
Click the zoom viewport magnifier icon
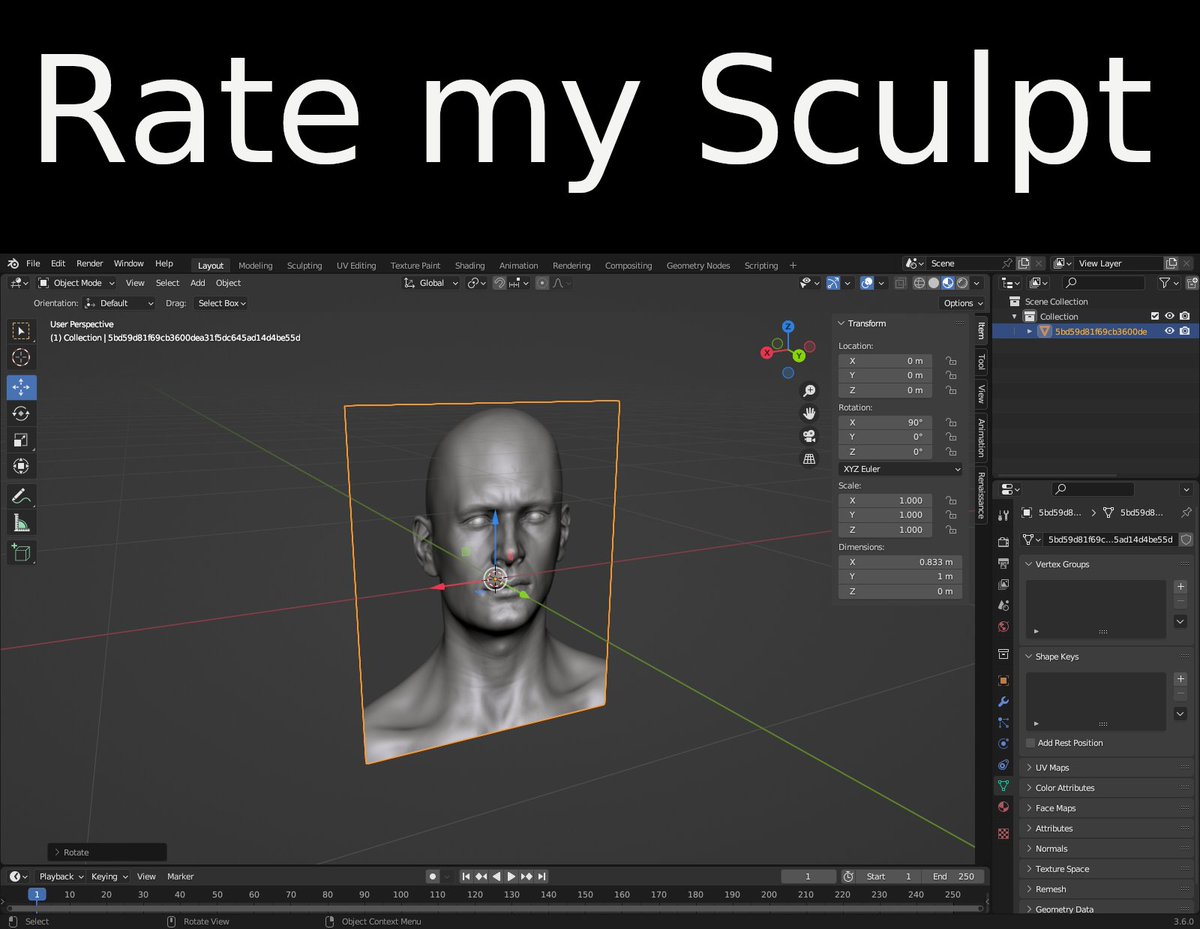pos(809,391)
